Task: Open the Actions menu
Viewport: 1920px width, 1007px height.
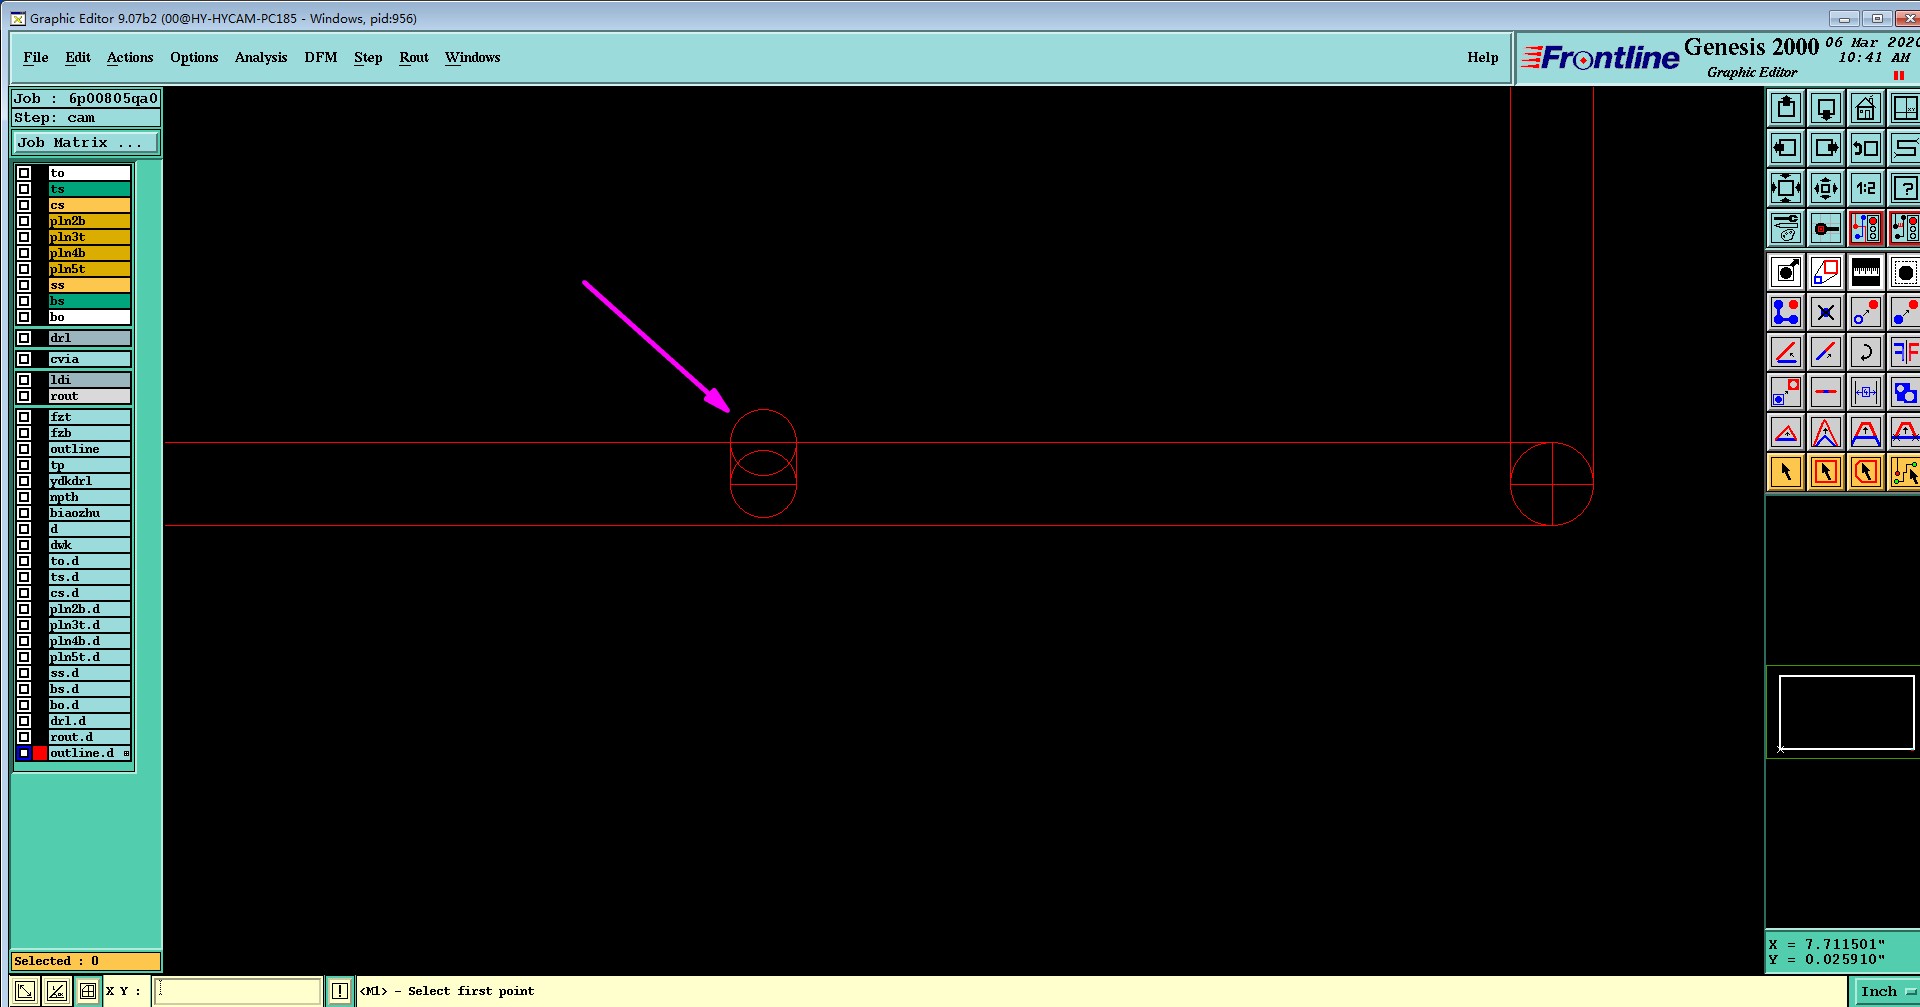Action: (x=130, y=58)
